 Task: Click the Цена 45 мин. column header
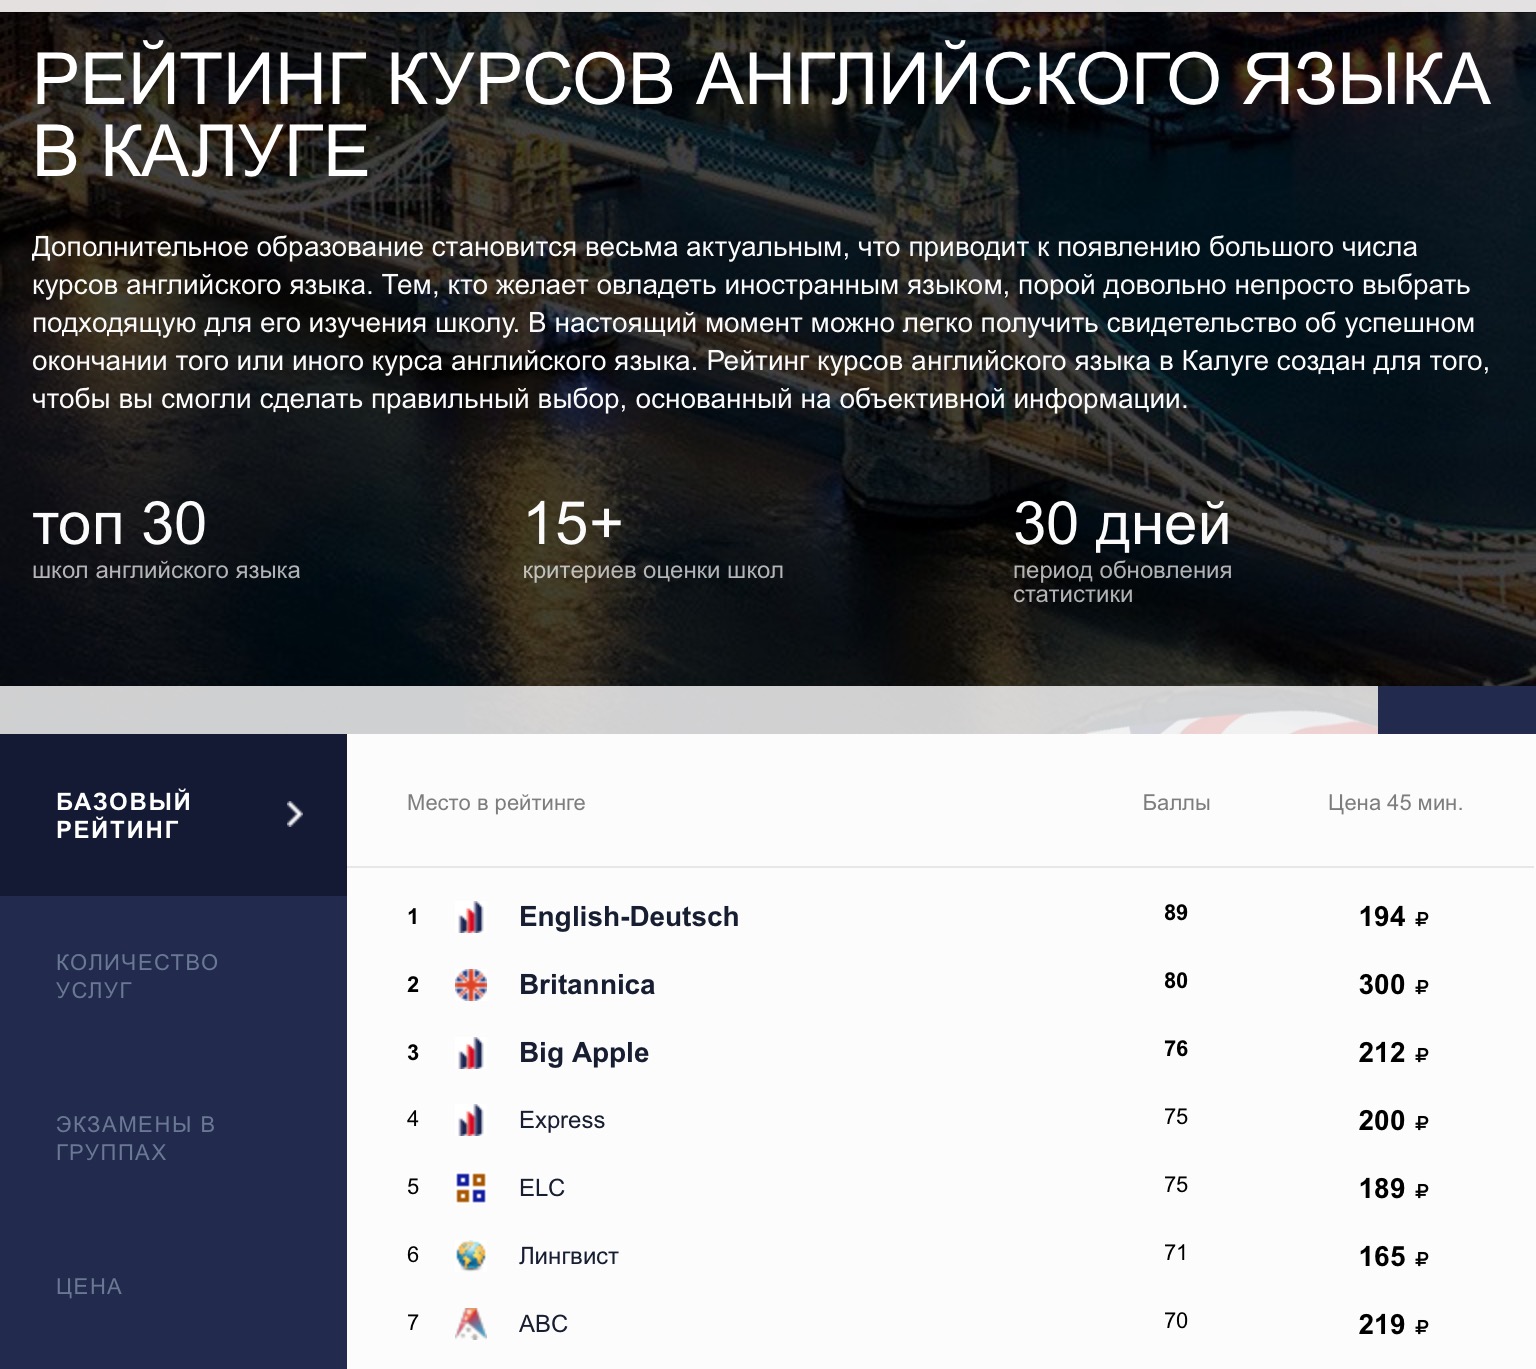point(1395,803)
